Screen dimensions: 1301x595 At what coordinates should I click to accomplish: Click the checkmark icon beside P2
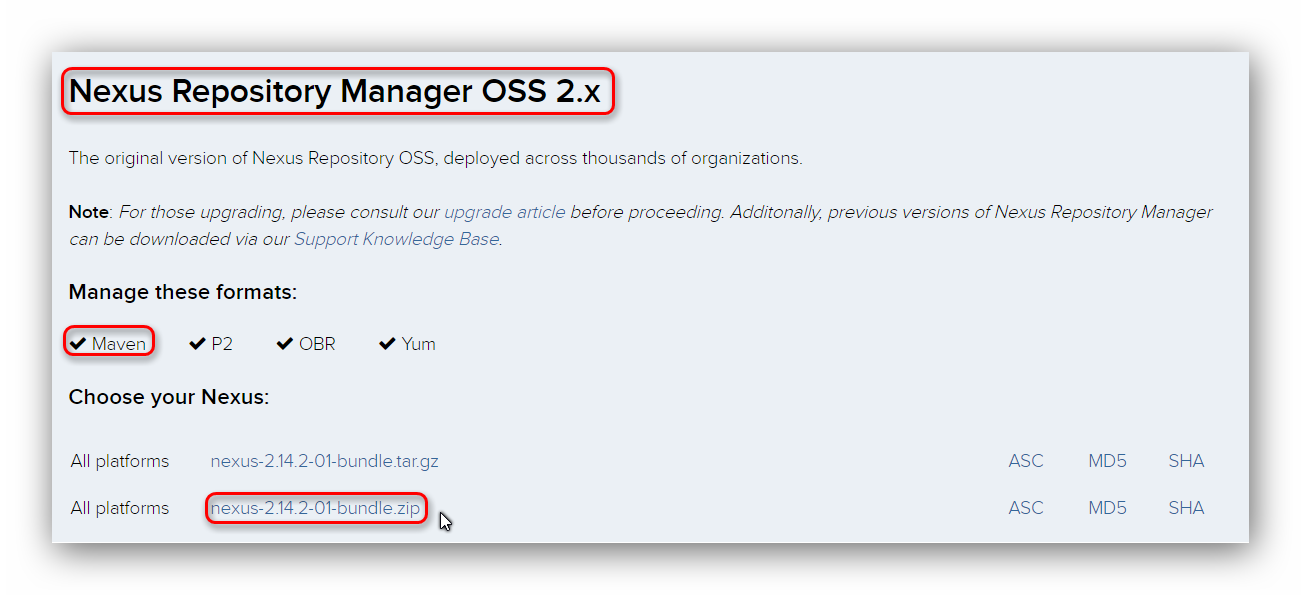pyautogui.click(x=197, y=343)
